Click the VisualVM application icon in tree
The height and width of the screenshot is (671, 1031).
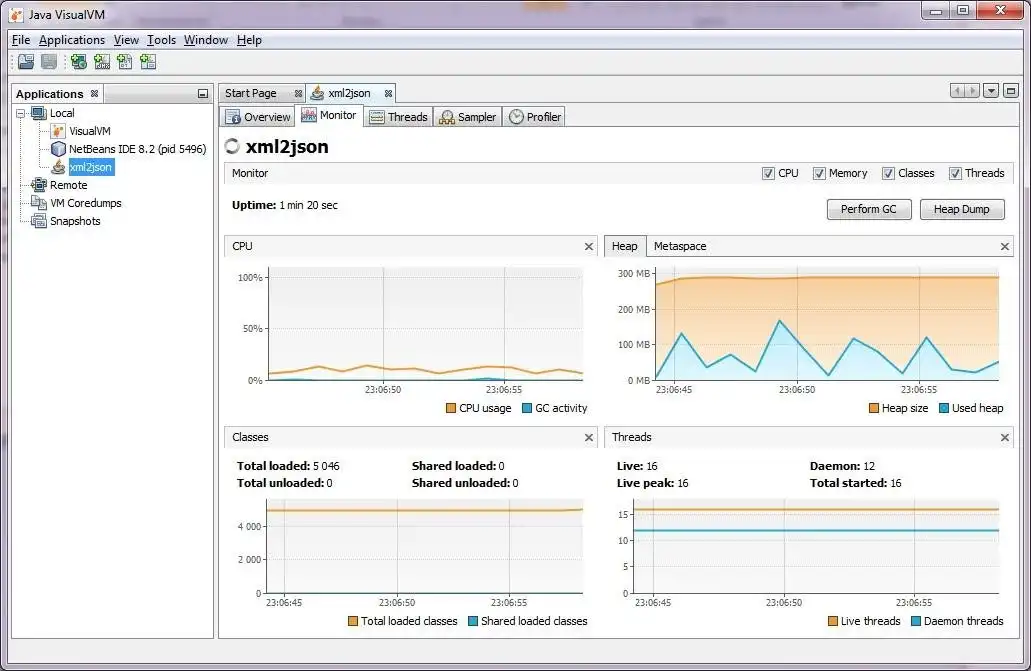click(58, 131)
